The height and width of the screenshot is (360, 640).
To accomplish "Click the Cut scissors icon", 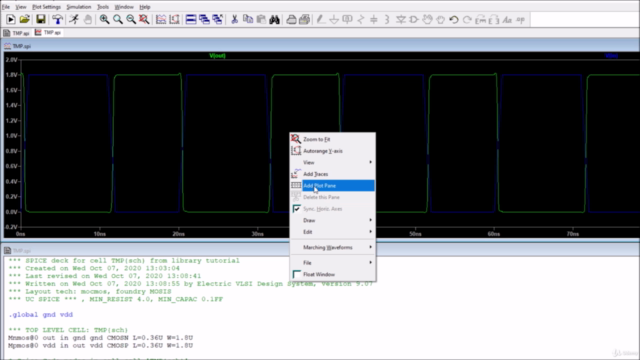I will click(234, 19).
